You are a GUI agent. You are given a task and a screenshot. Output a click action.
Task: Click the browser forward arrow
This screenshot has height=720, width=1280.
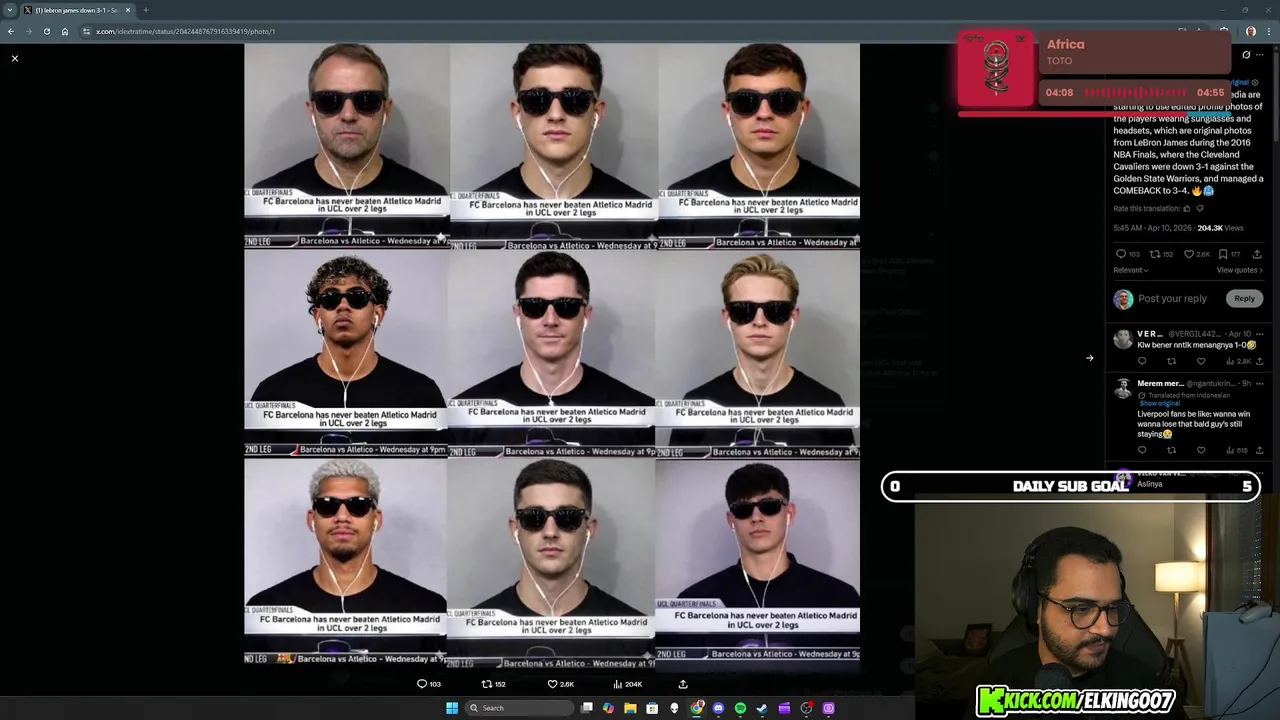[x=28, y=31]
